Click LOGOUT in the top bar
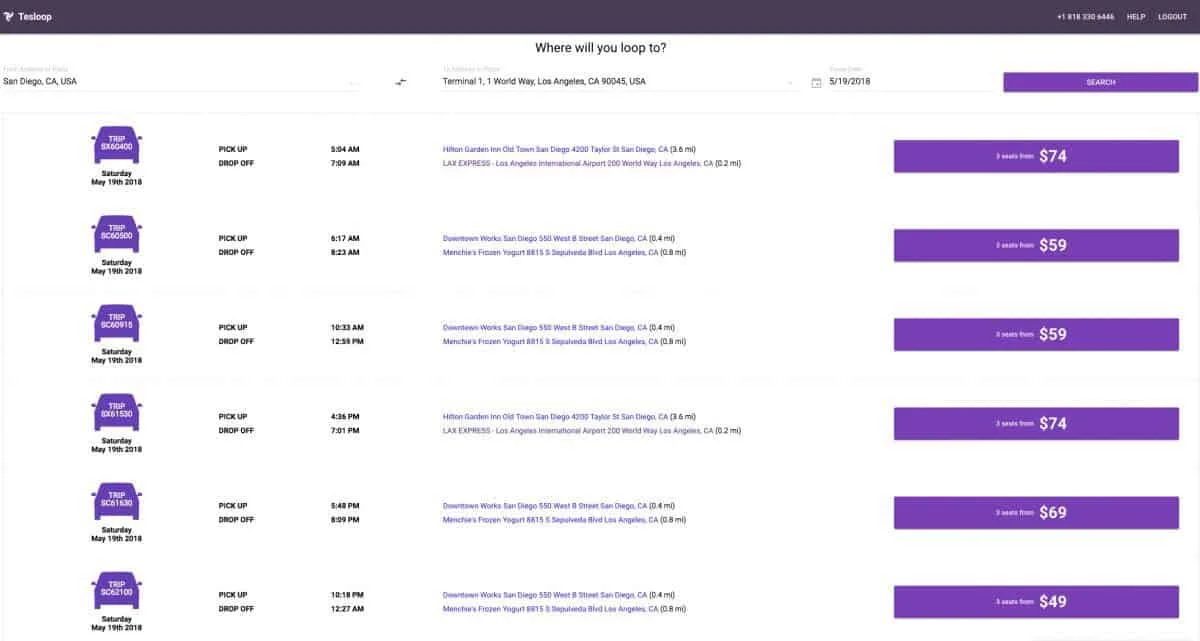The width and height of the screenshot is (1200, 641). pos(1172,17)
